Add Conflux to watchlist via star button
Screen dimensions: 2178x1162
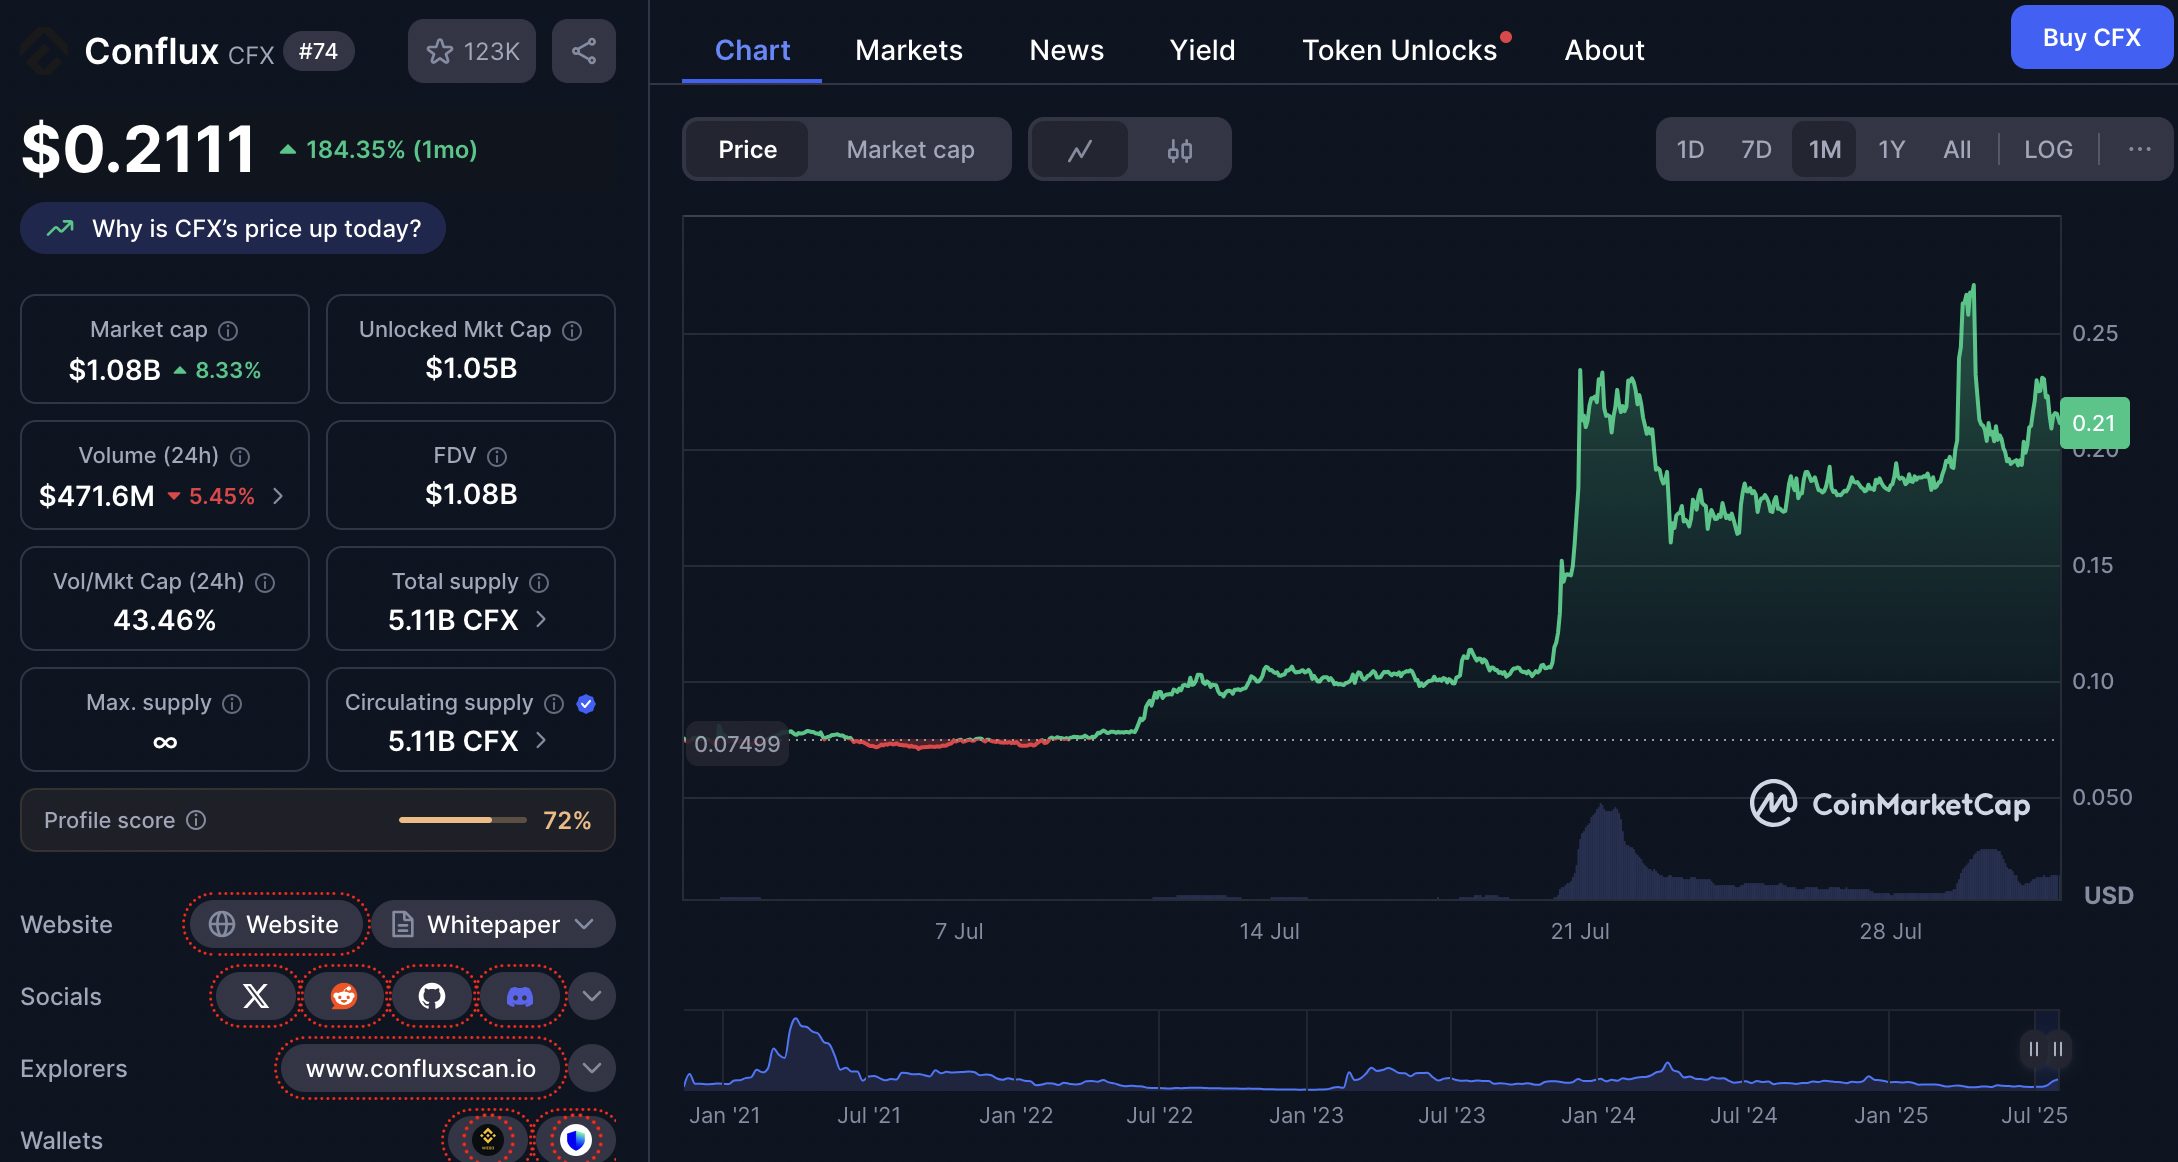472,51
